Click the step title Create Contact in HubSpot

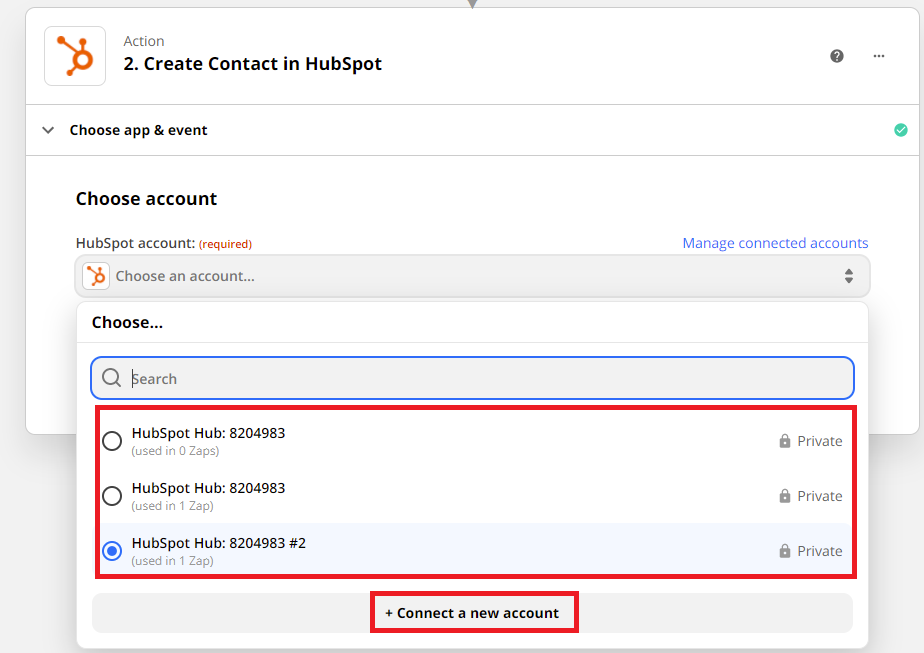click(252, 64)
